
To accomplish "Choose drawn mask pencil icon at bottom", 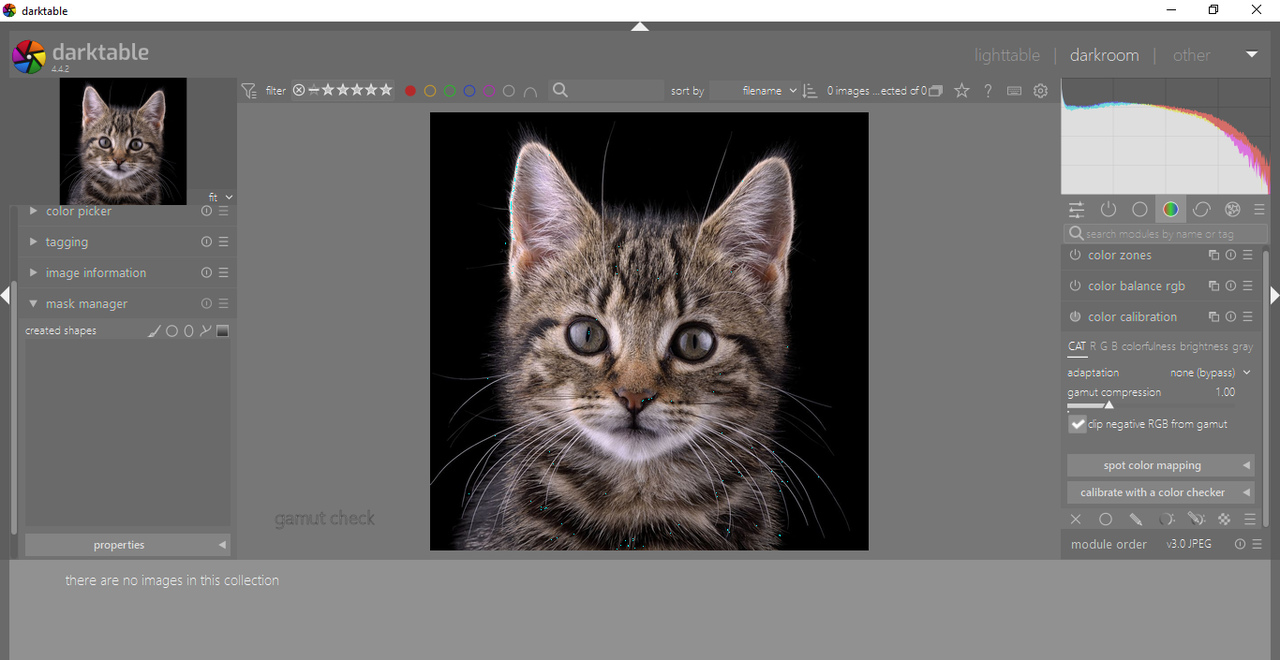I will 1136,520.
